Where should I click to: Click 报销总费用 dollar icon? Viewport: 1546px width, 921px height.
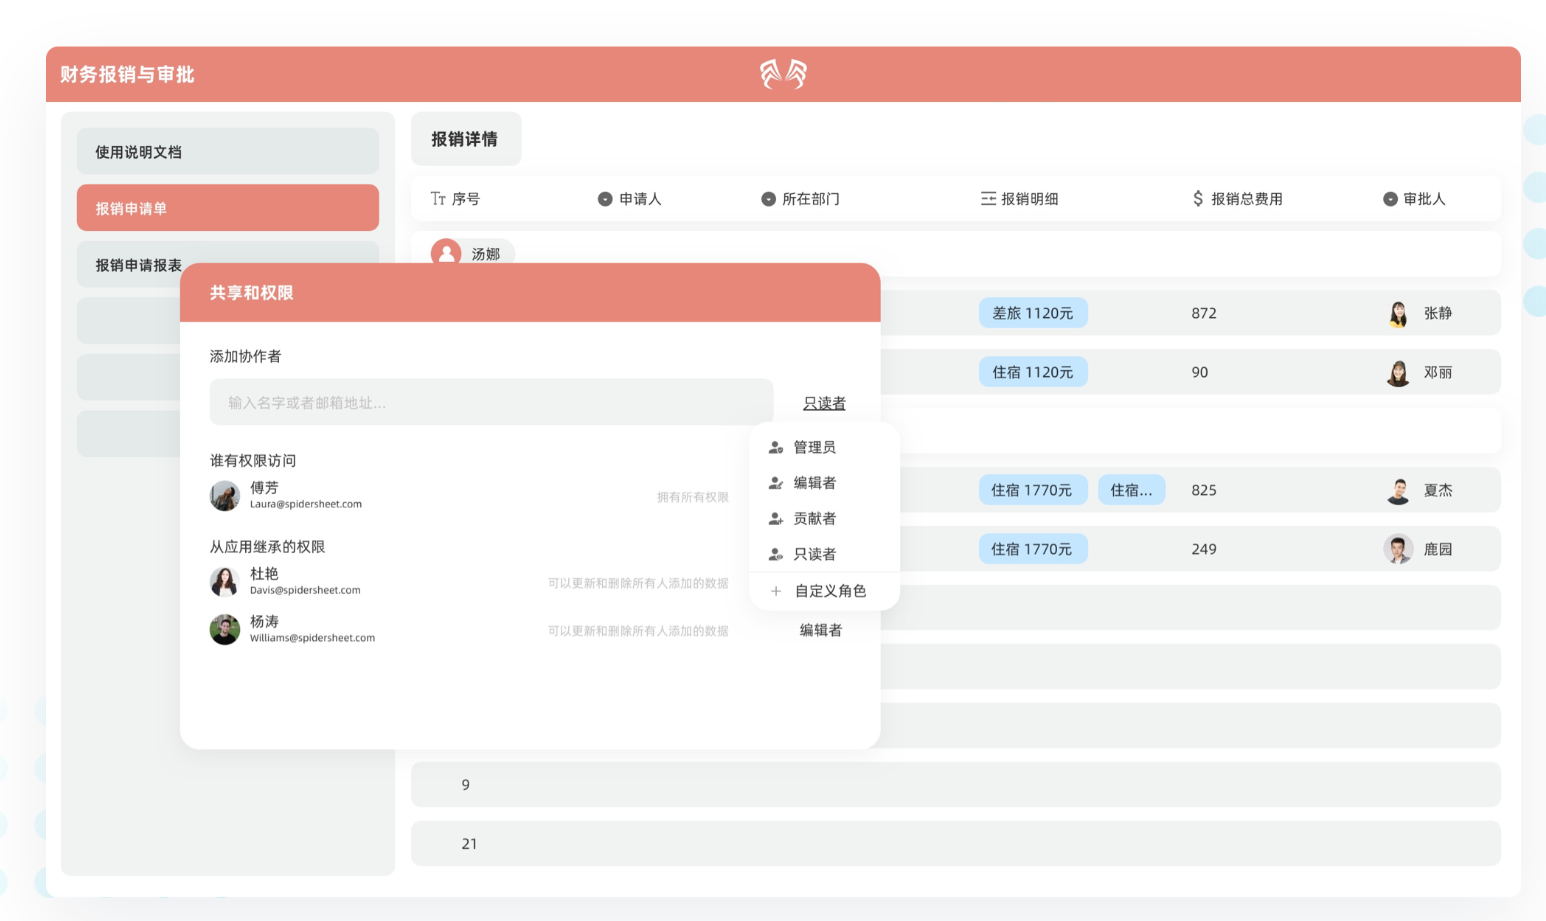coord(1198,199)
